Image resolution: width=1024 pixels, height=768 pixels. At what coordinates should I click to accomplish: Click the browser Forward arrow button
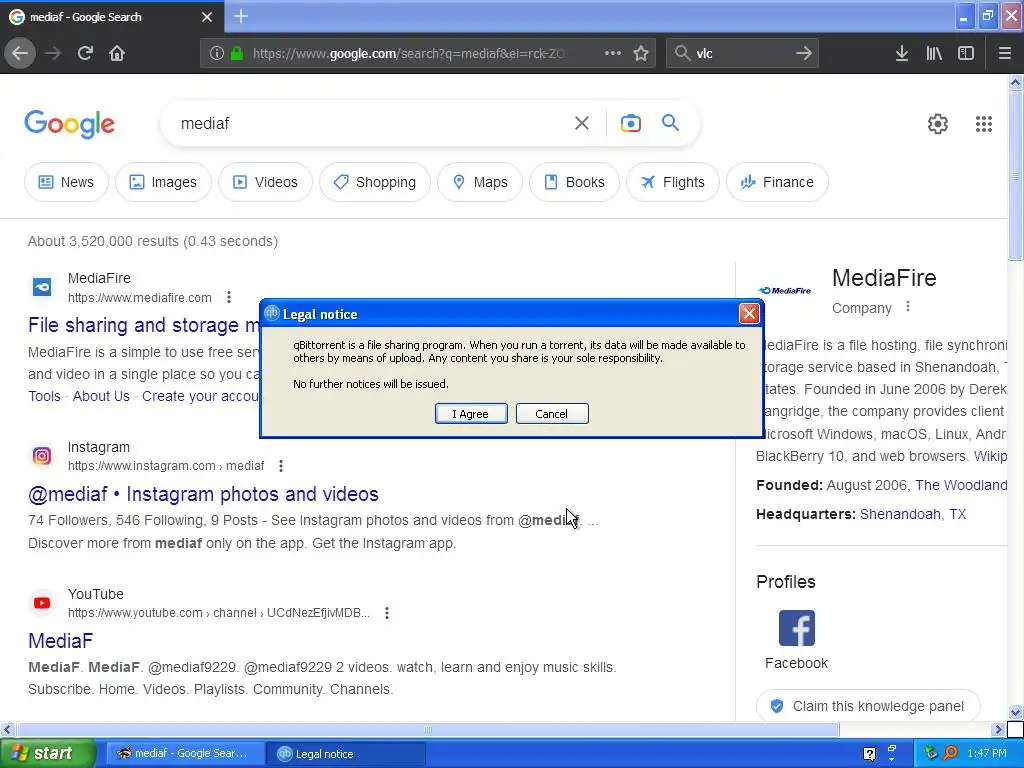(53, 53)
